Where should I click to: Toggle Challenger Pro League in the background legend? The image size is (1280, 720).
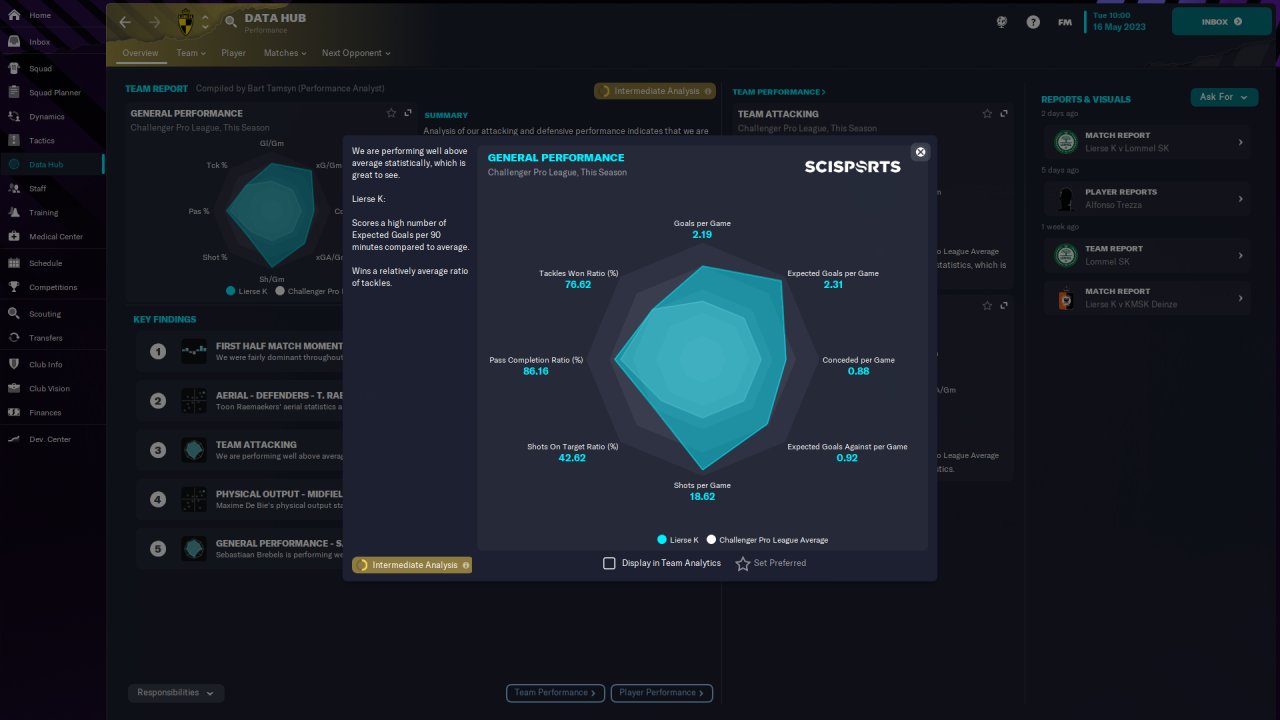click(x=307, y=291)
